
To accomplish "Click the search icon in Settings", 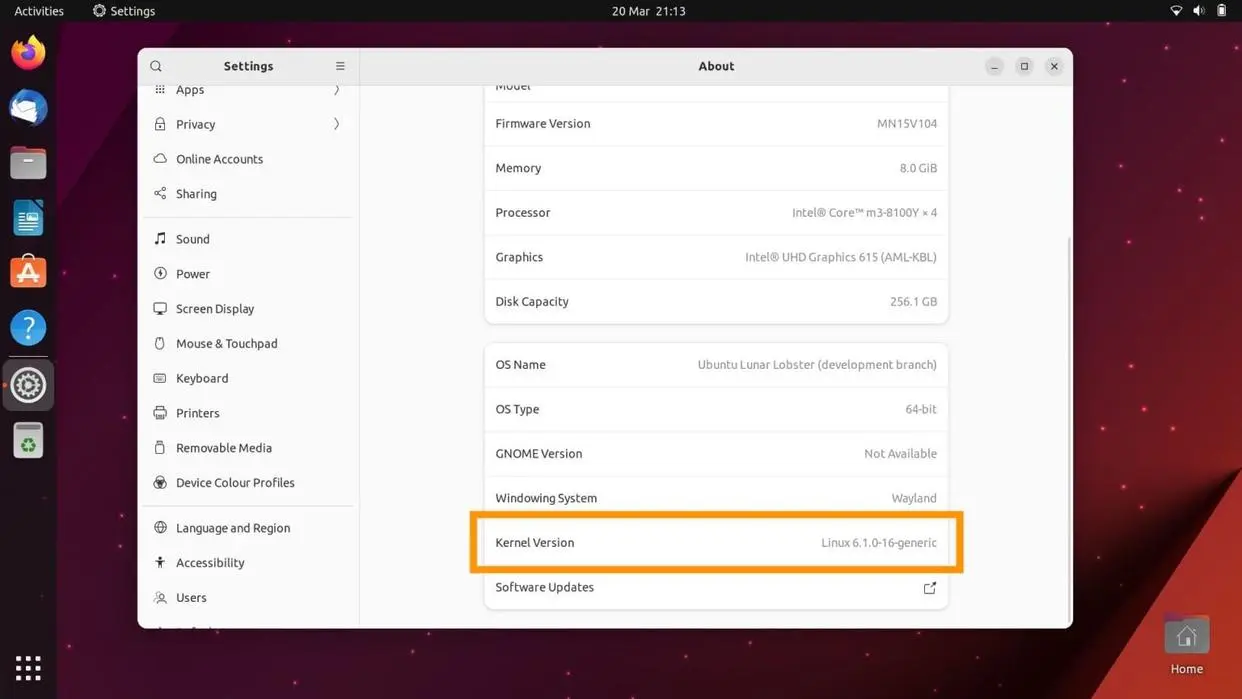I will point(156,66).
